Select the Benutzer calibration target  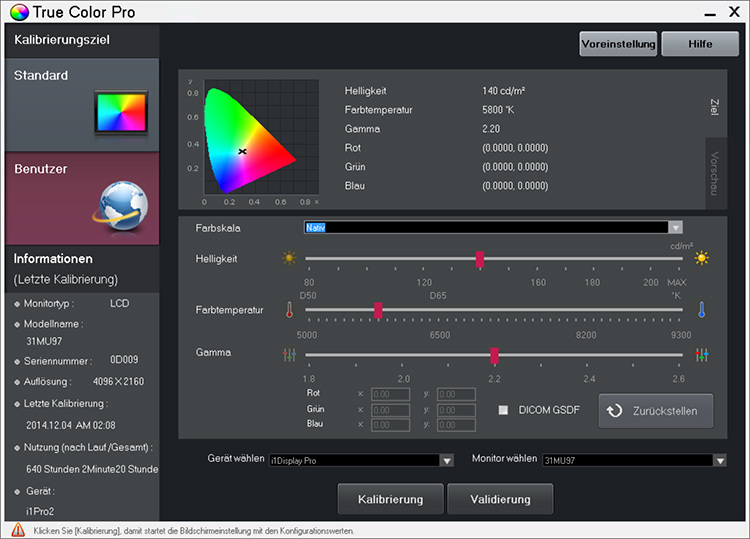click(80, 197)
